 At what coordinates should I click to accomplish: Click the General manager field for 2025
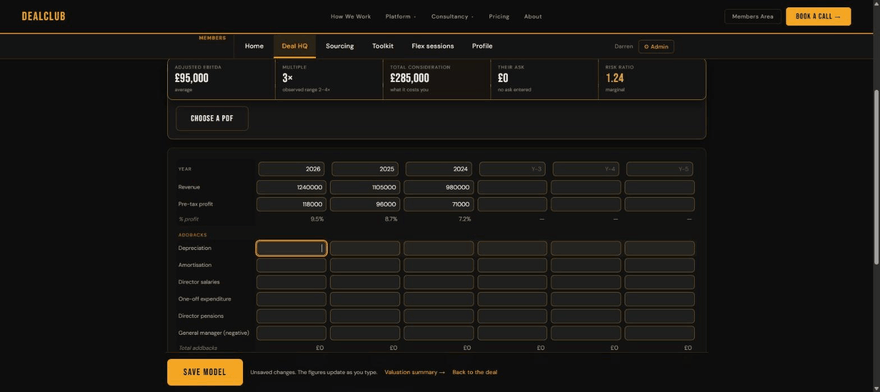(365, 333)
